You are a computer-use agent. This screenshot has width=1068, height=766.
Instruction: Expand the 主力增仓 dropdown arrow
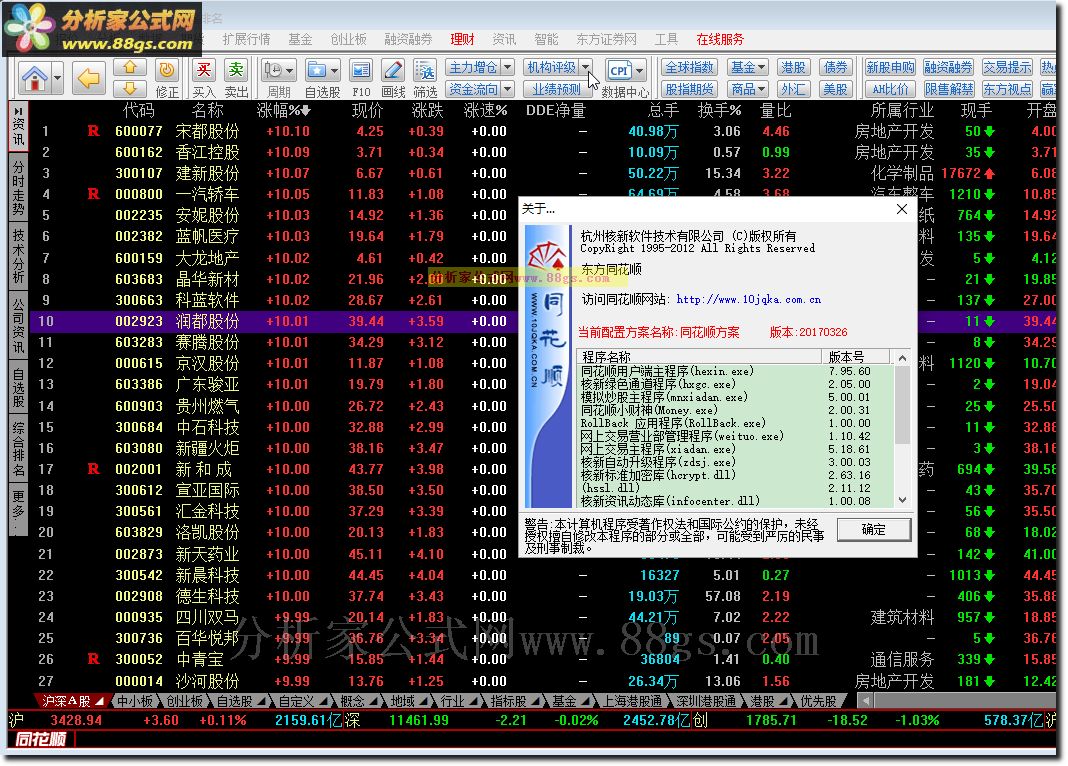[507, 67]
